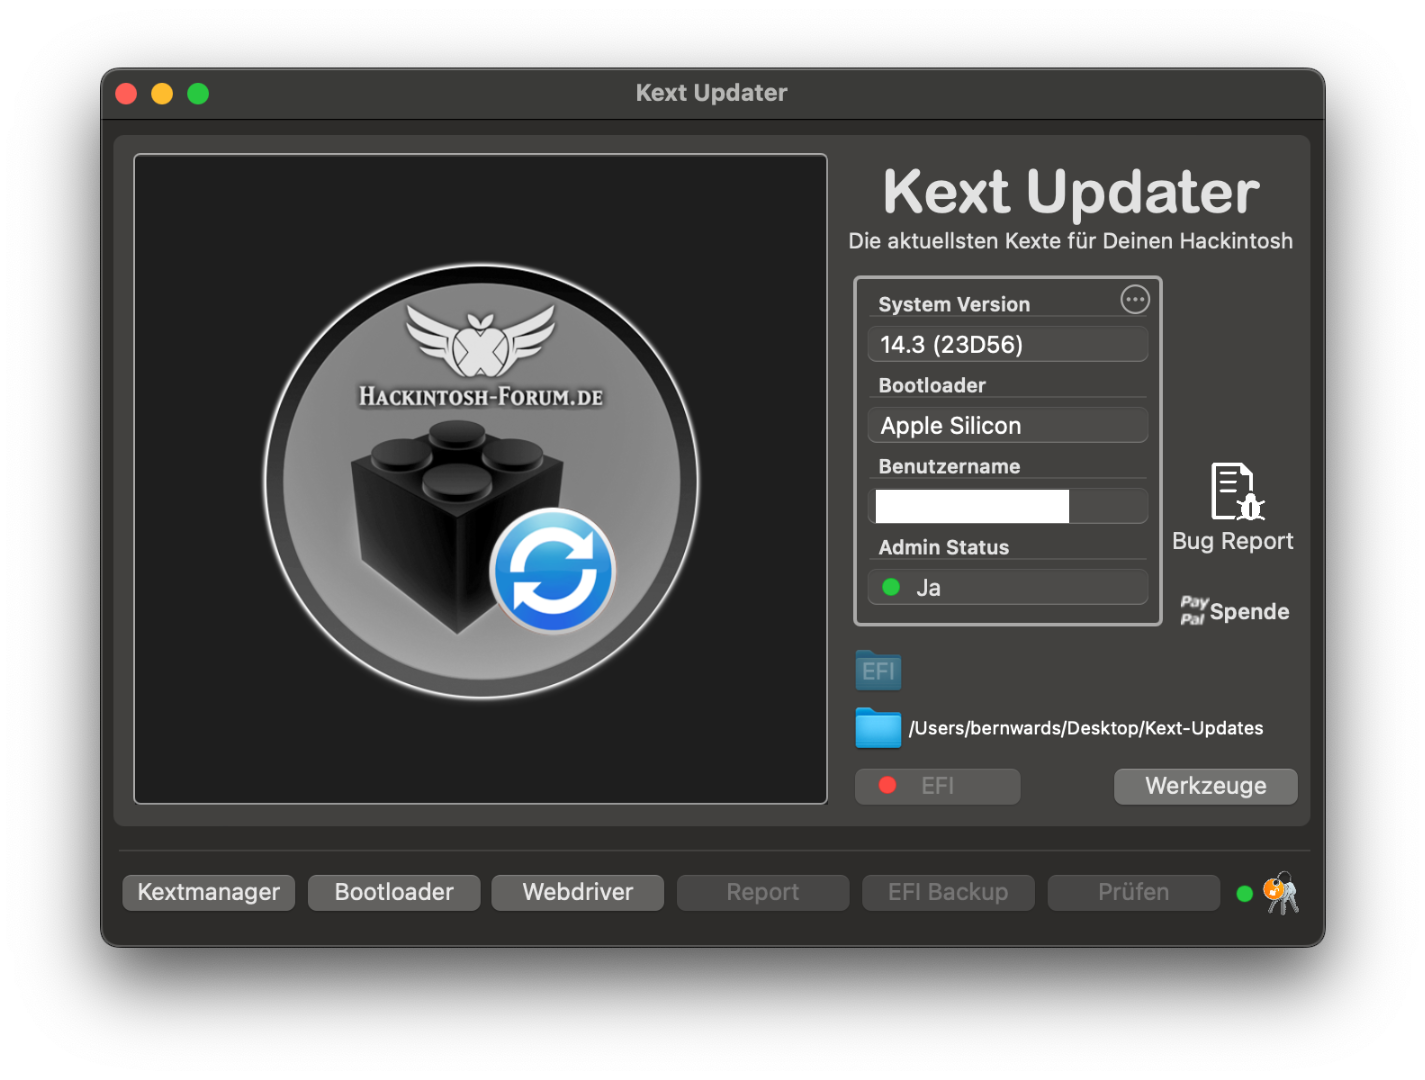The image size is (1425, 1080).
Task: Open the Bug Report document icon
Action: point(1237,491)
